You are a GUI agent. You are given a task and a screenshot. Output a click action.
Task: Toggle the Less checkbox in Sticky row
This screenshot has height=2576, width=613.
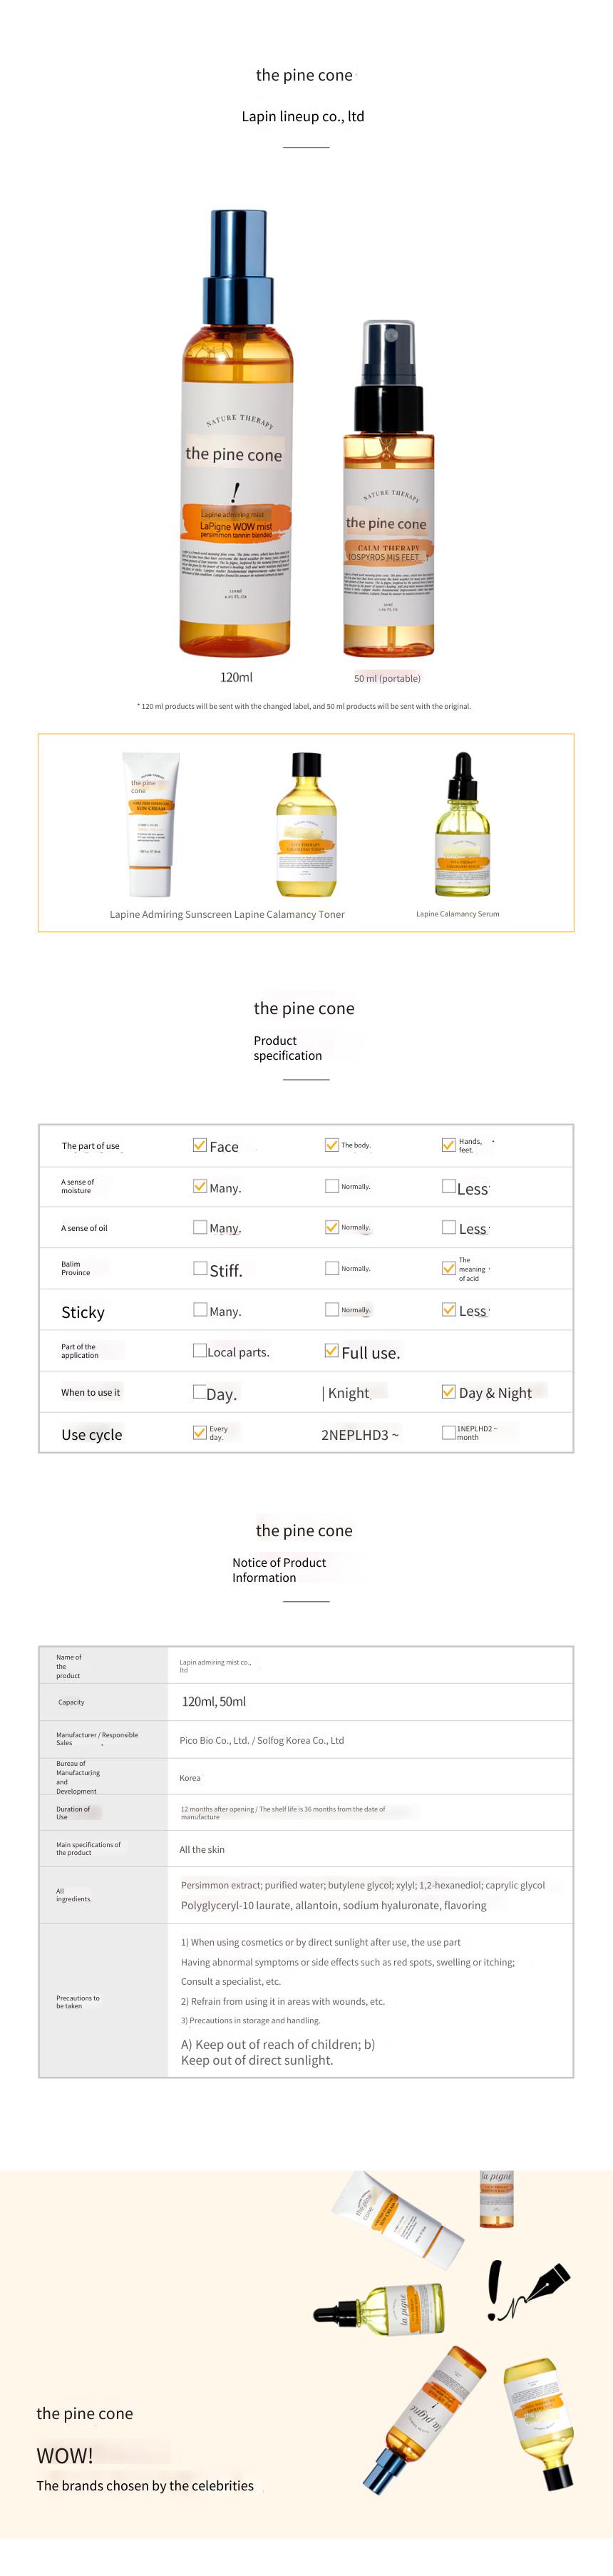(449, 1309)
